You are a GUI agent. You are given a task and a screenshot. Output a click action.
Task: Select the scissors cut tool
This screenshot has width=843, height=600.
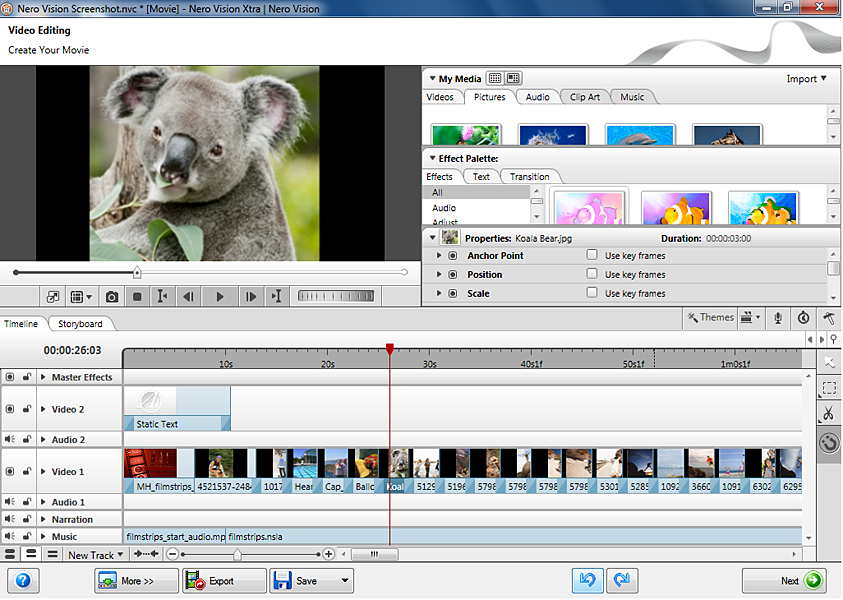(x=829, y=414)
